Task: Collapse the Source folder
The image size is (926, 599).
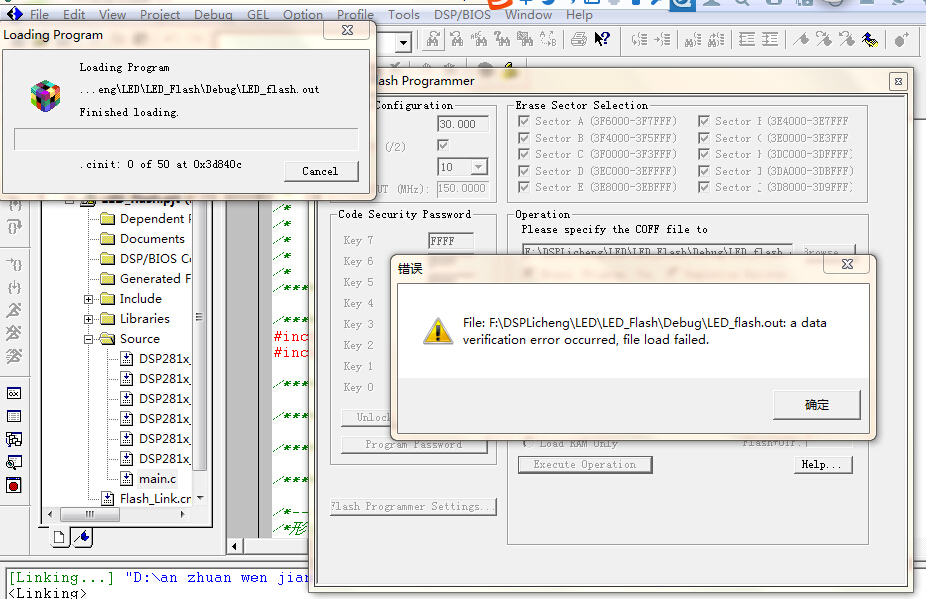Action: tap(88, 340)
